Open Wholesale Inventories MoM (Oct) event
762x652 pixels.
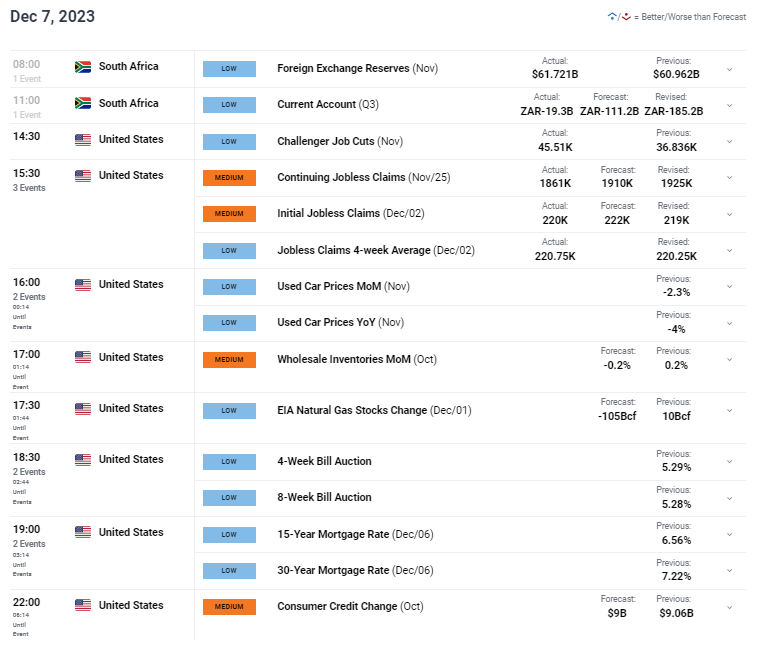click(357, 359)
